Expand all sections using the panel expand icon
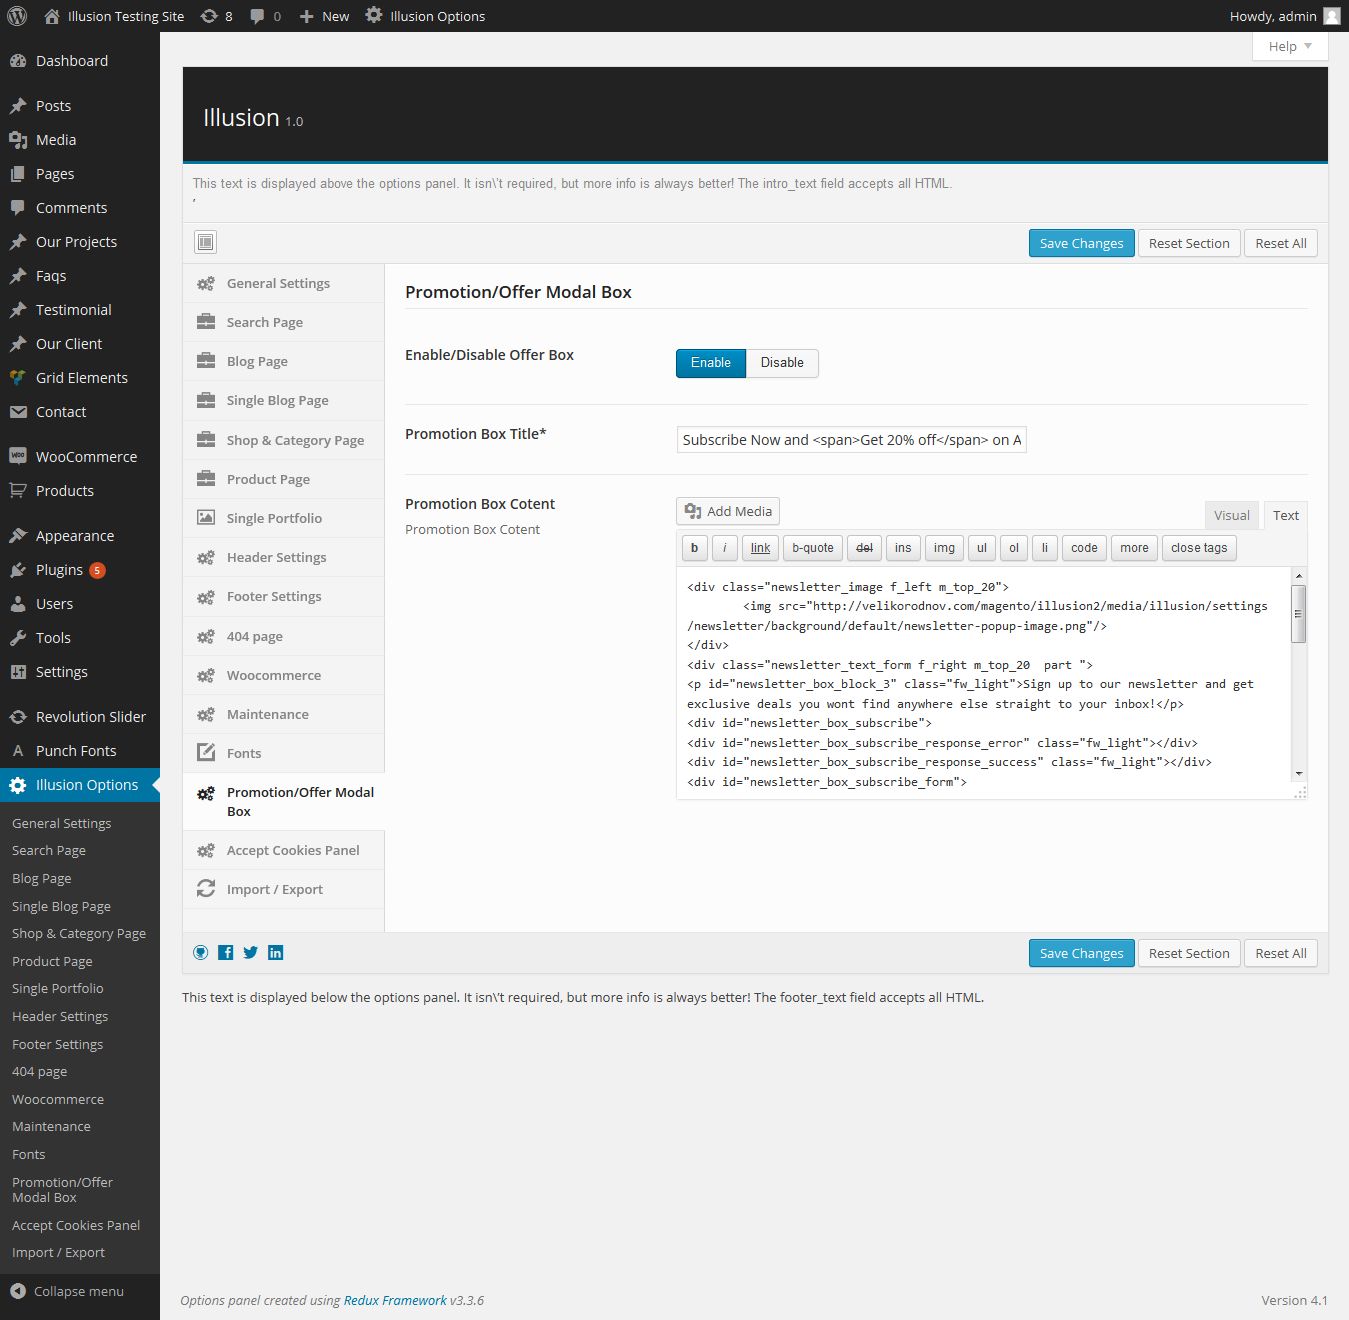This screenshot has width=1349, height=1320. point(205,242)
